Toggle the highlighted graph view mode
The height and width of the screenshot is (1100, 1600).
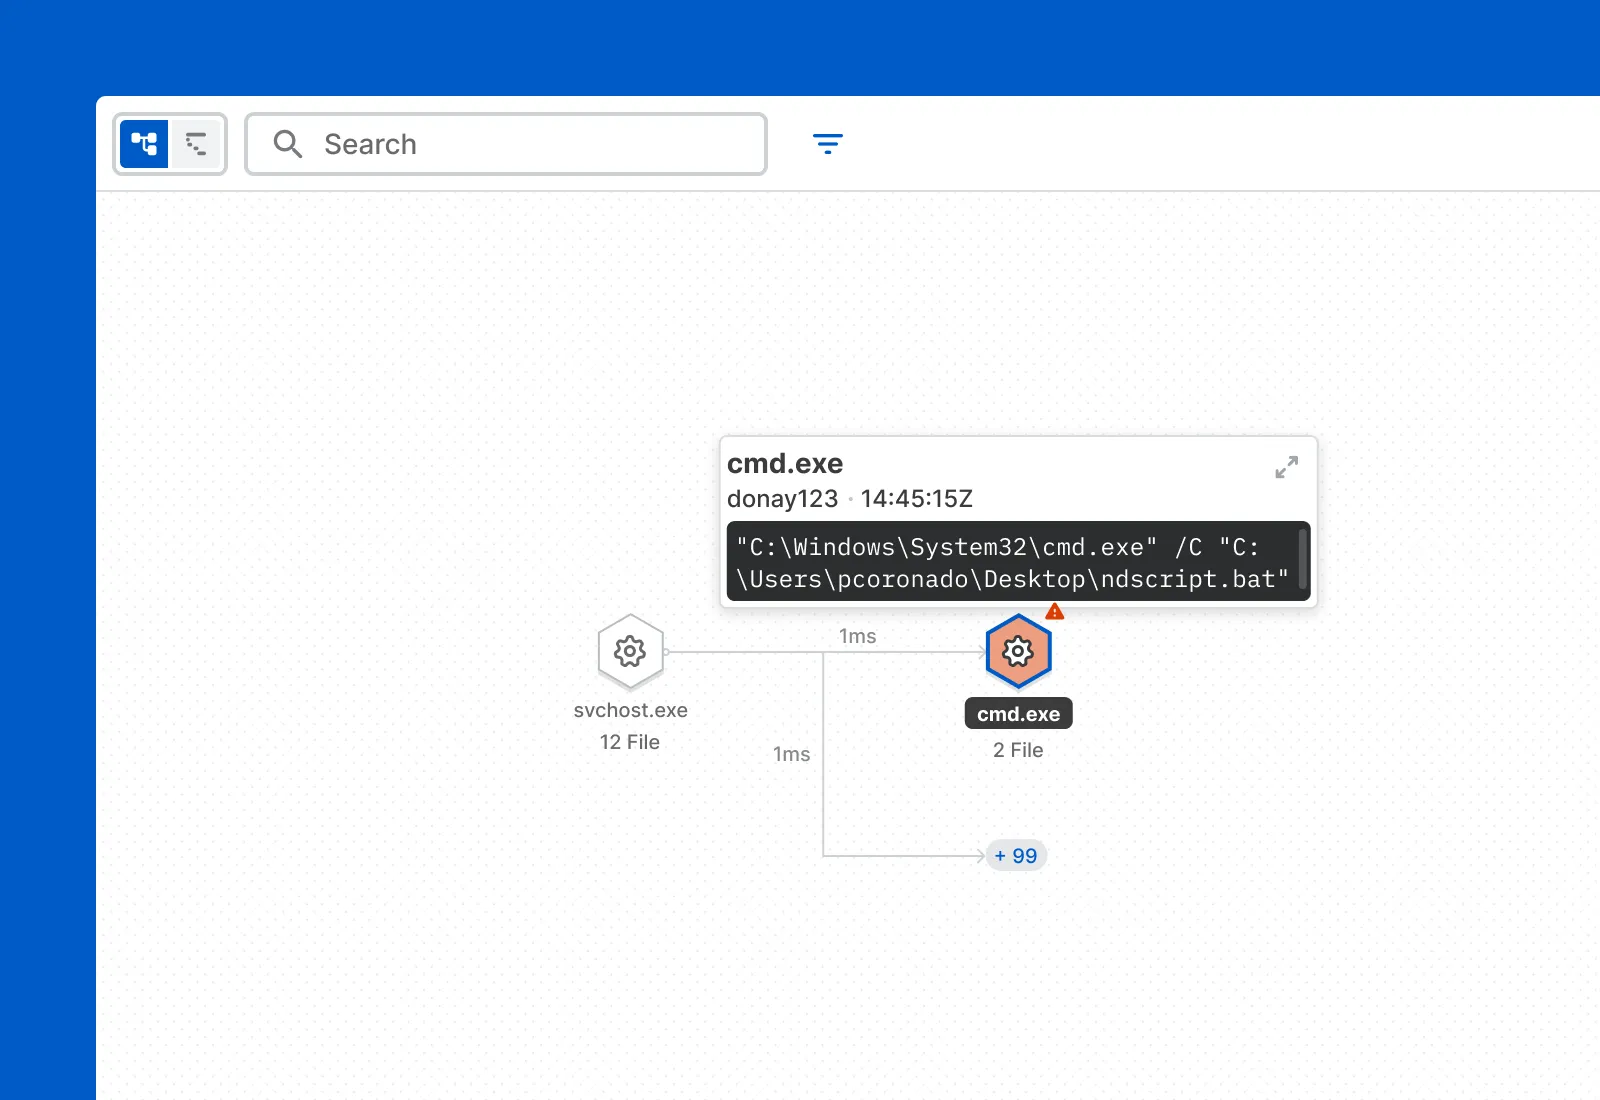coord(146,144)
